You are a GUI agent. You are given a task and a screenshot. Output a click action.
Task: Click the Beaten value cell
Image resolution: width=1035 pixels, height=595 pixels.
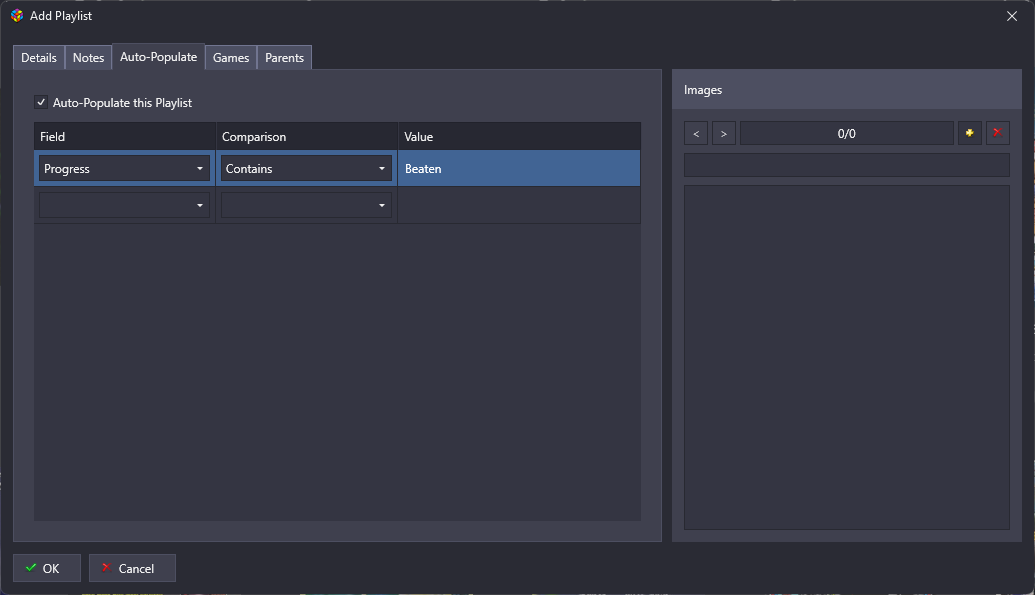tap(519, 168)
